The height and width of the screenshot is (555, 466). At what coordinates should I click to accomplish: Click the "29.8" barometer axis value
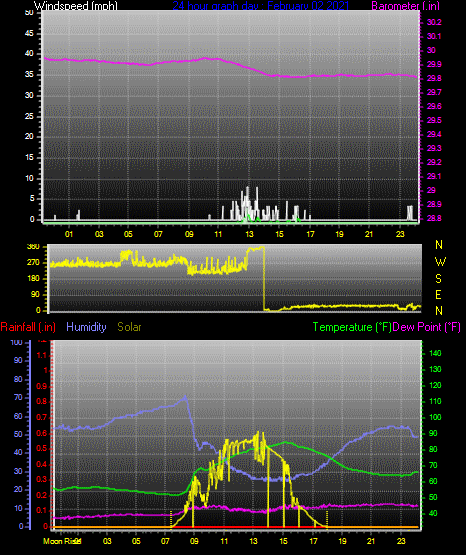tap(434, 79)
